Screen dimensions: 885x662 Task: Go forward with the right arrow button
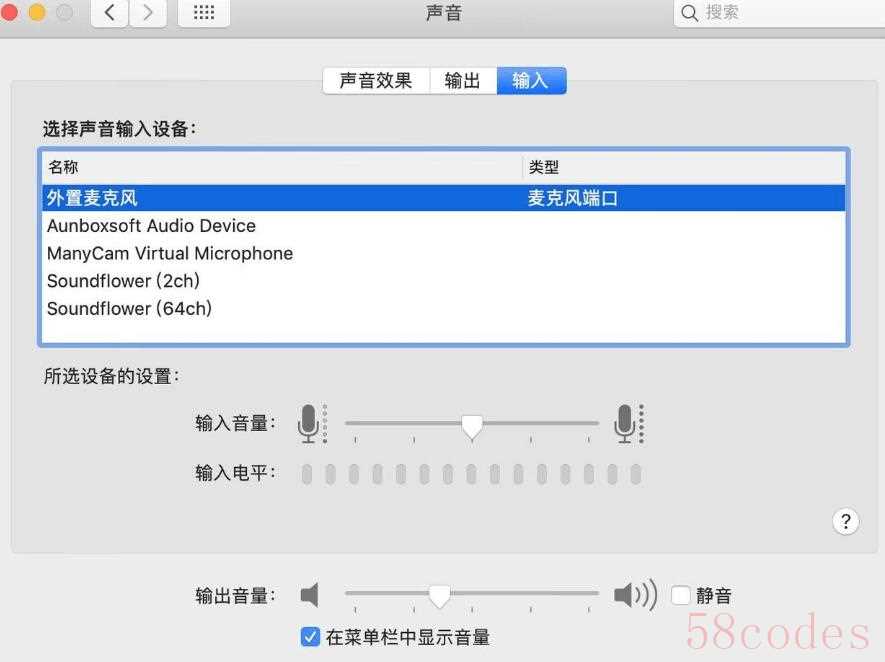pyautogui.click(x=148, y=12)
